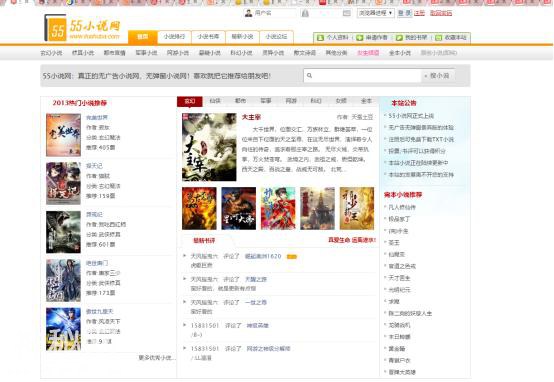This screenshot has height=382, width=554.
Task: Click the 莽荒纪 book cover thumbnail
Action: click(x=63, y=232)
